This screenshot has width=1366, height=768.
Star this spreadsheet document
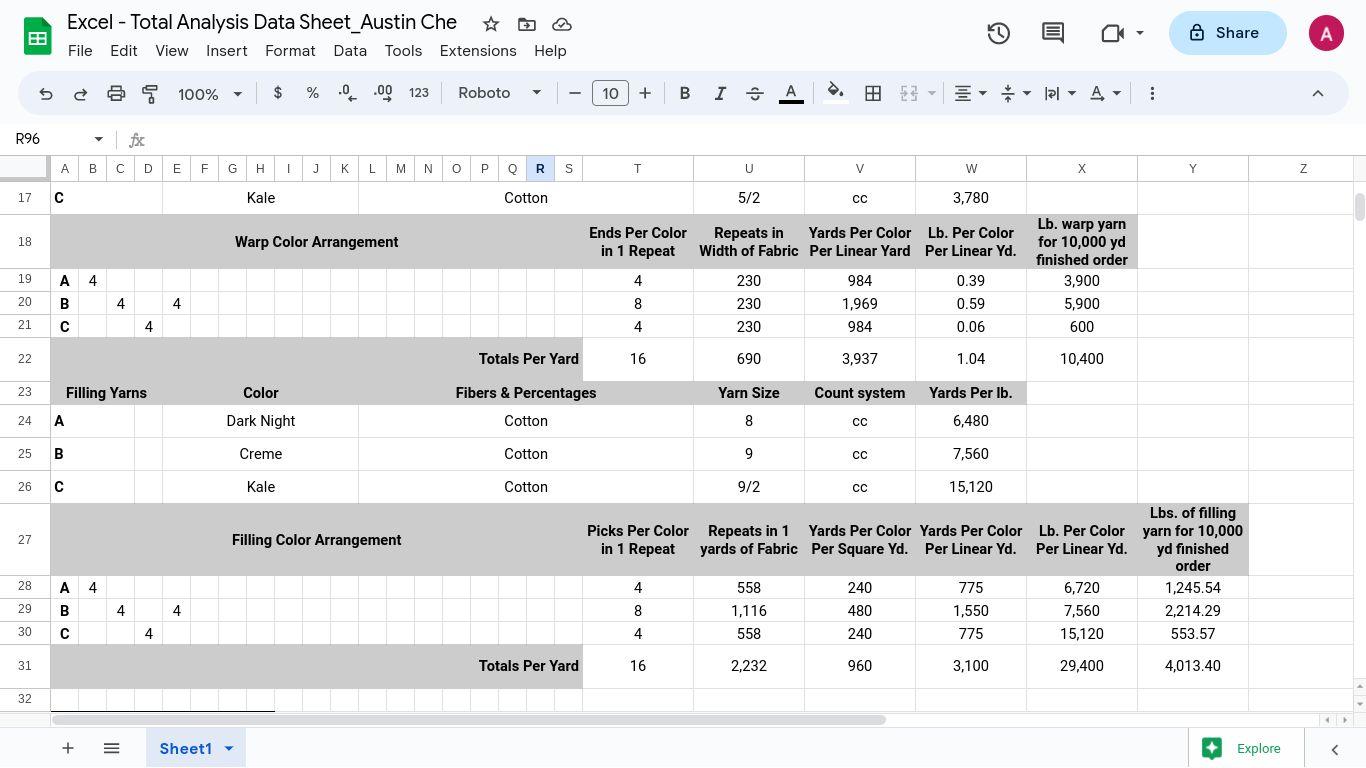(x=491, y=24)
